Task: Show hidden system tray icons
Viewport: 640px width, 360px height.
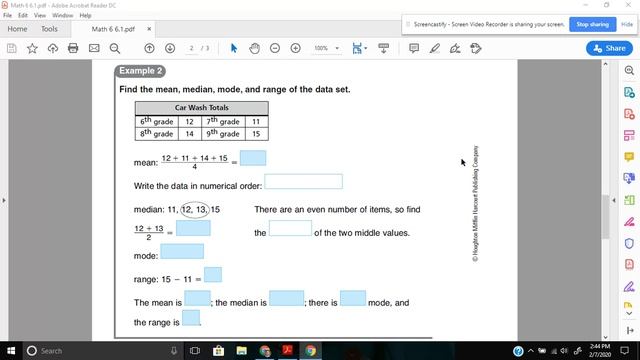Action: (531, 351)
